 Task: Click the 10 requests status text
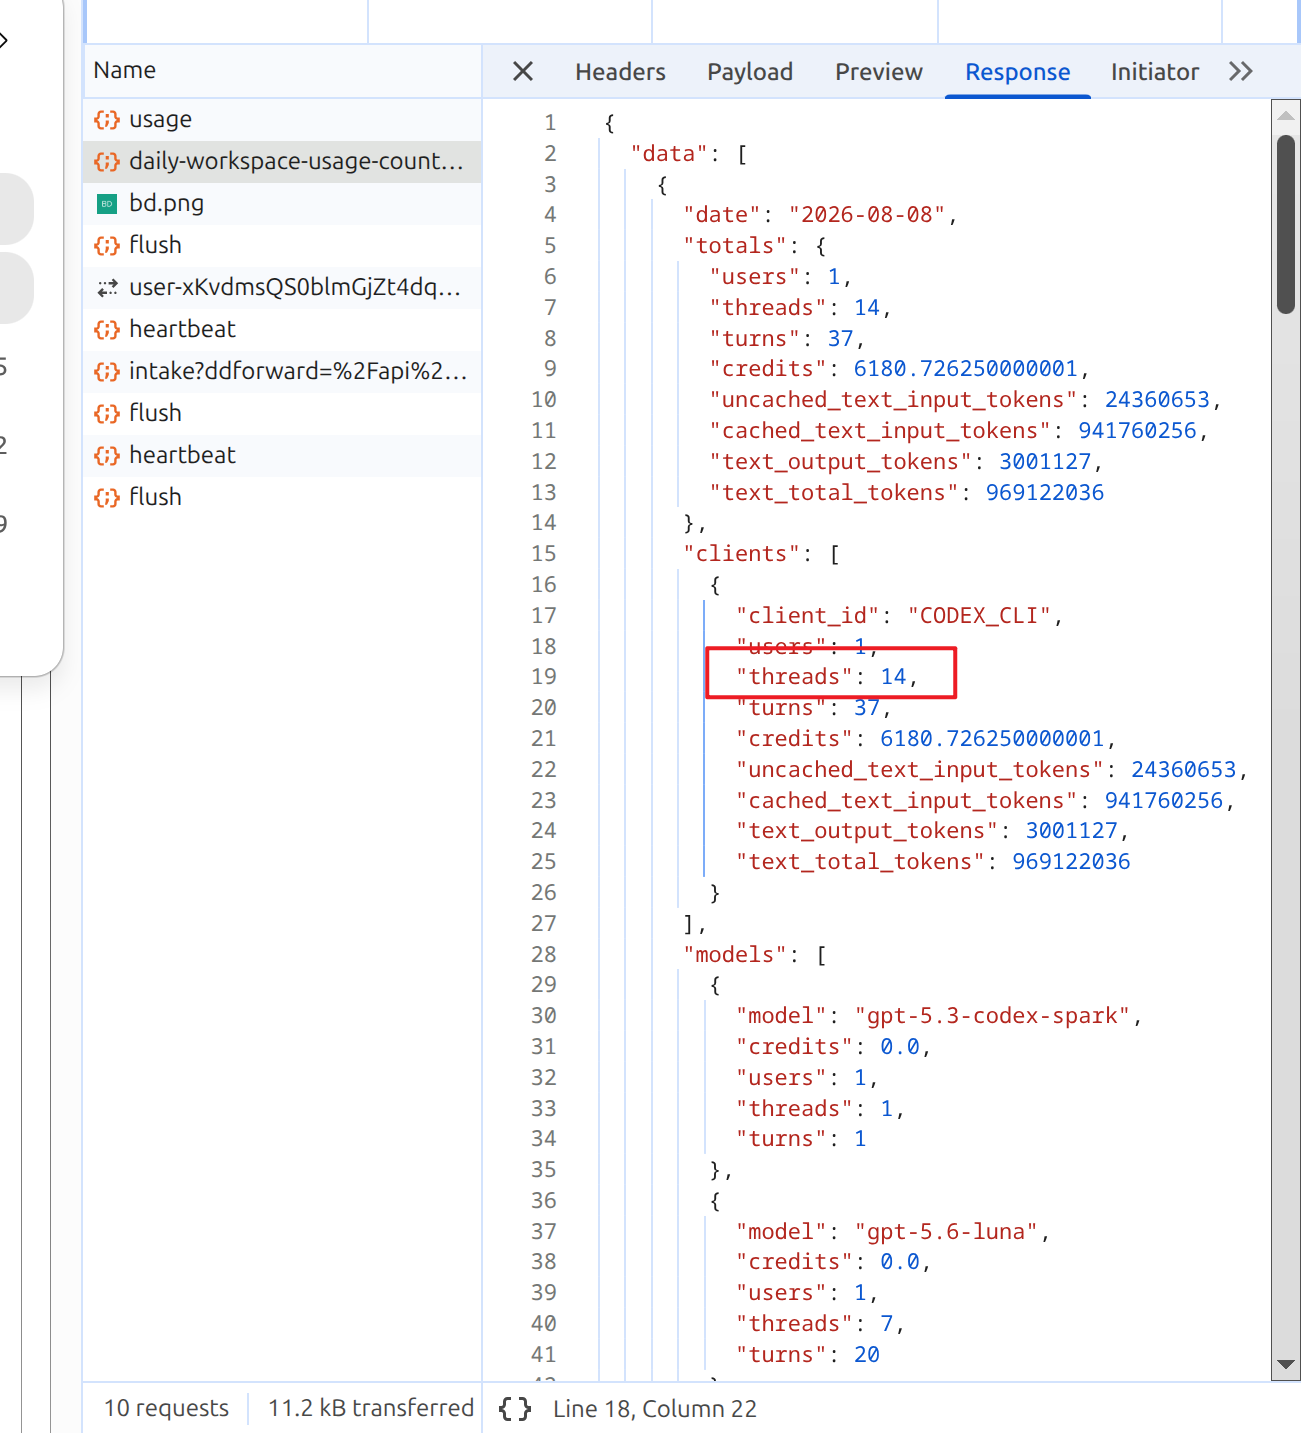click(x=166, y=1408)
